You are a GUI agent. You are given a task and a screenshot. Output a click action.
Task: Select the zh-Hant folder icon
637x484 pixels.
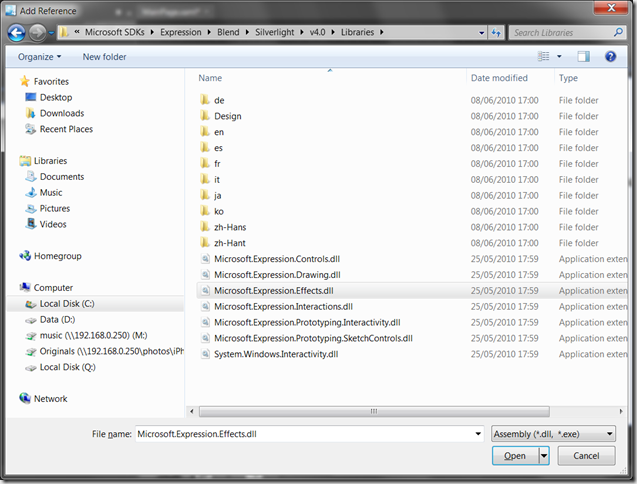pos(205,243)
